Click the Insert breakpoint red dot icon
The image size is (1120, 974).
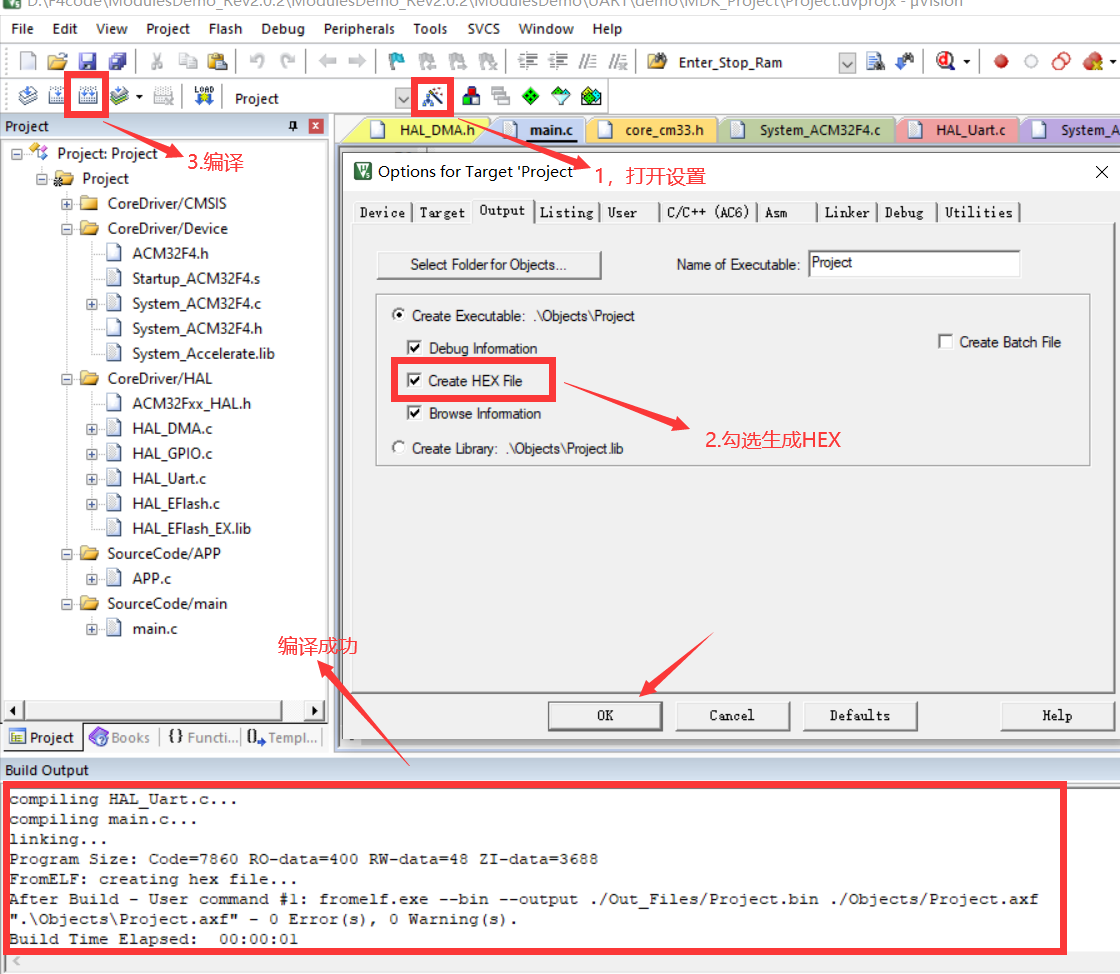pyautogui.click(x=1001, y=62)
